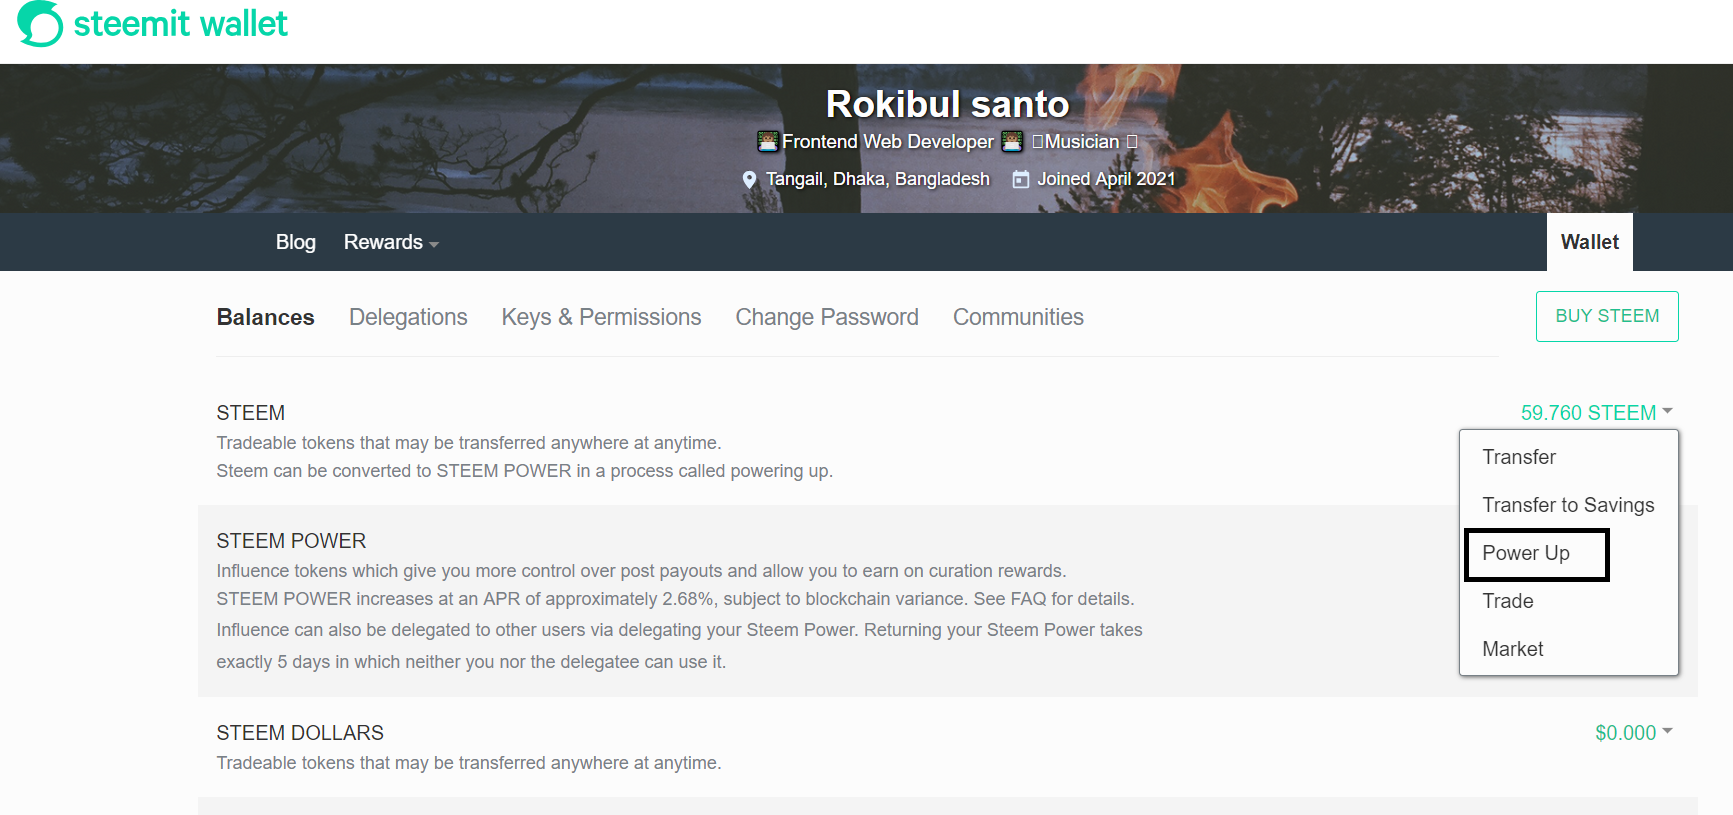1733x815 pixels.
Task: Click the BUY STEEM button
Action: 1607,316
